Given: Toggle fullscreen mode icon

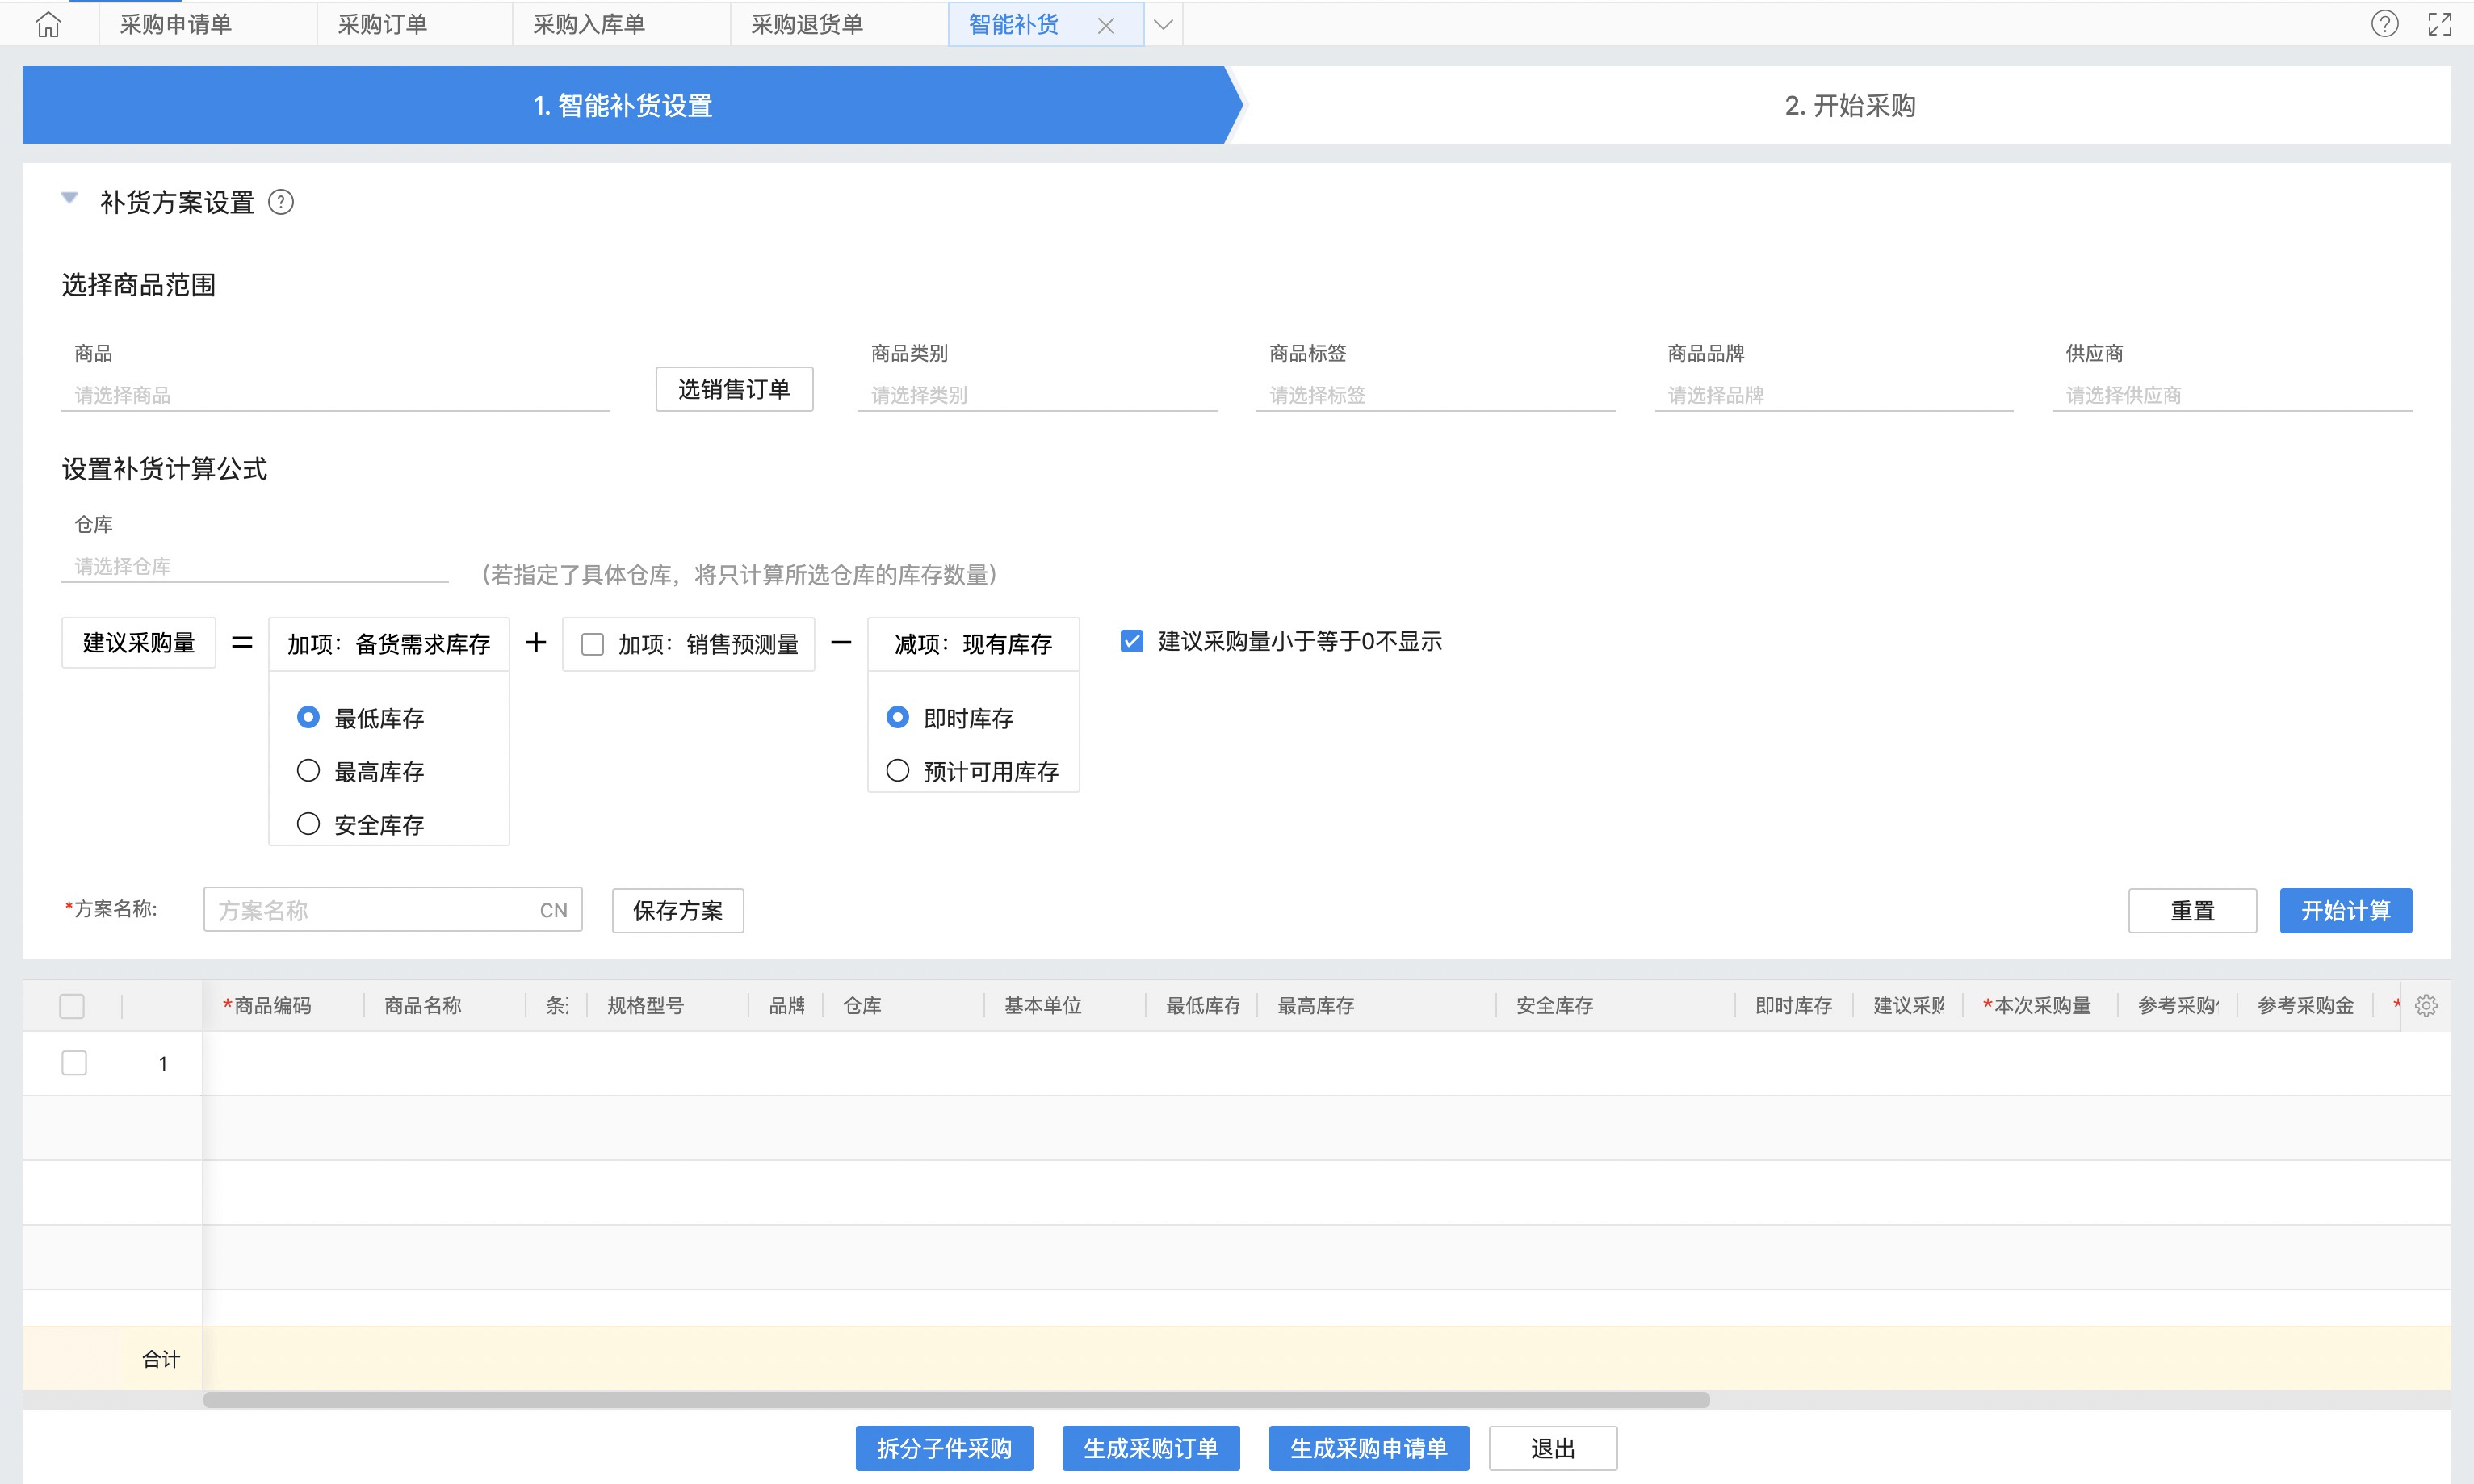Looking at the screenshot, I should pos(2440,24).
